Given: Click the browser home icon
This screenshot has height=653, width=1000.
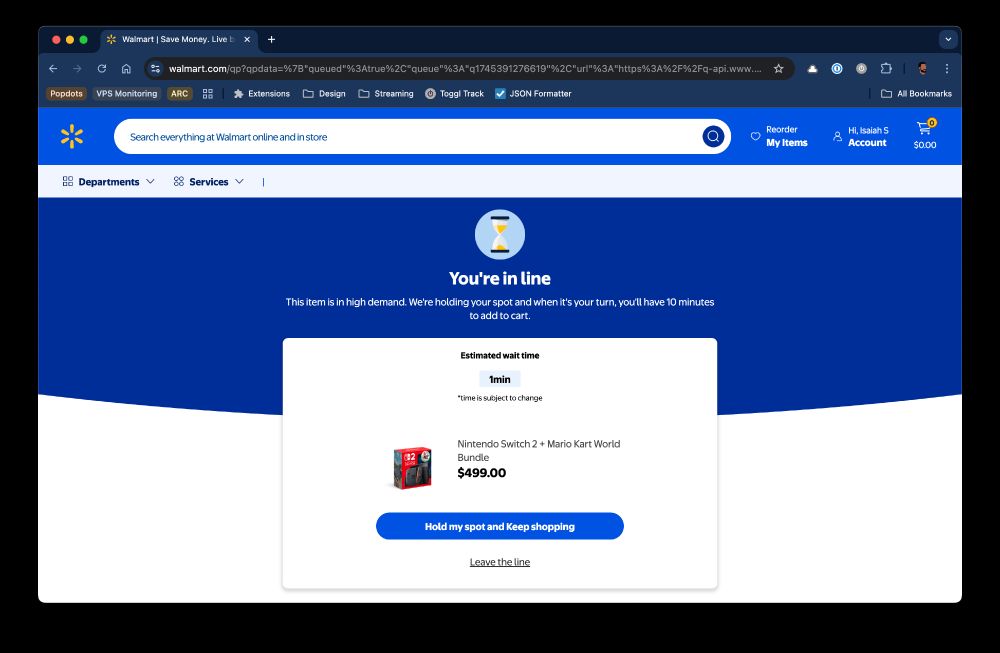Looking at the screenshot, I should coord(126,68).
